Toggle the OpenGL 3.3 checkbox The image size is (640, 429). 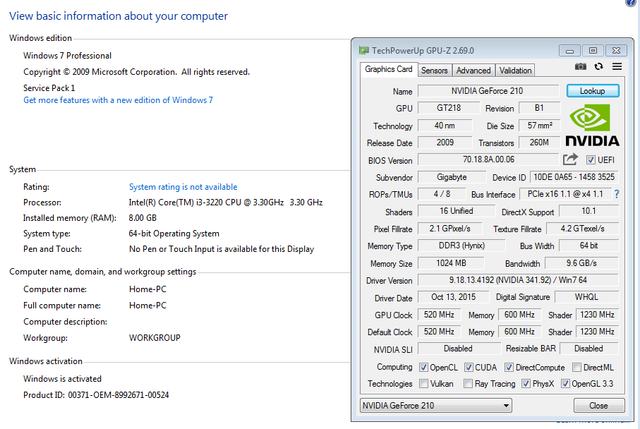tap(565, 384)
